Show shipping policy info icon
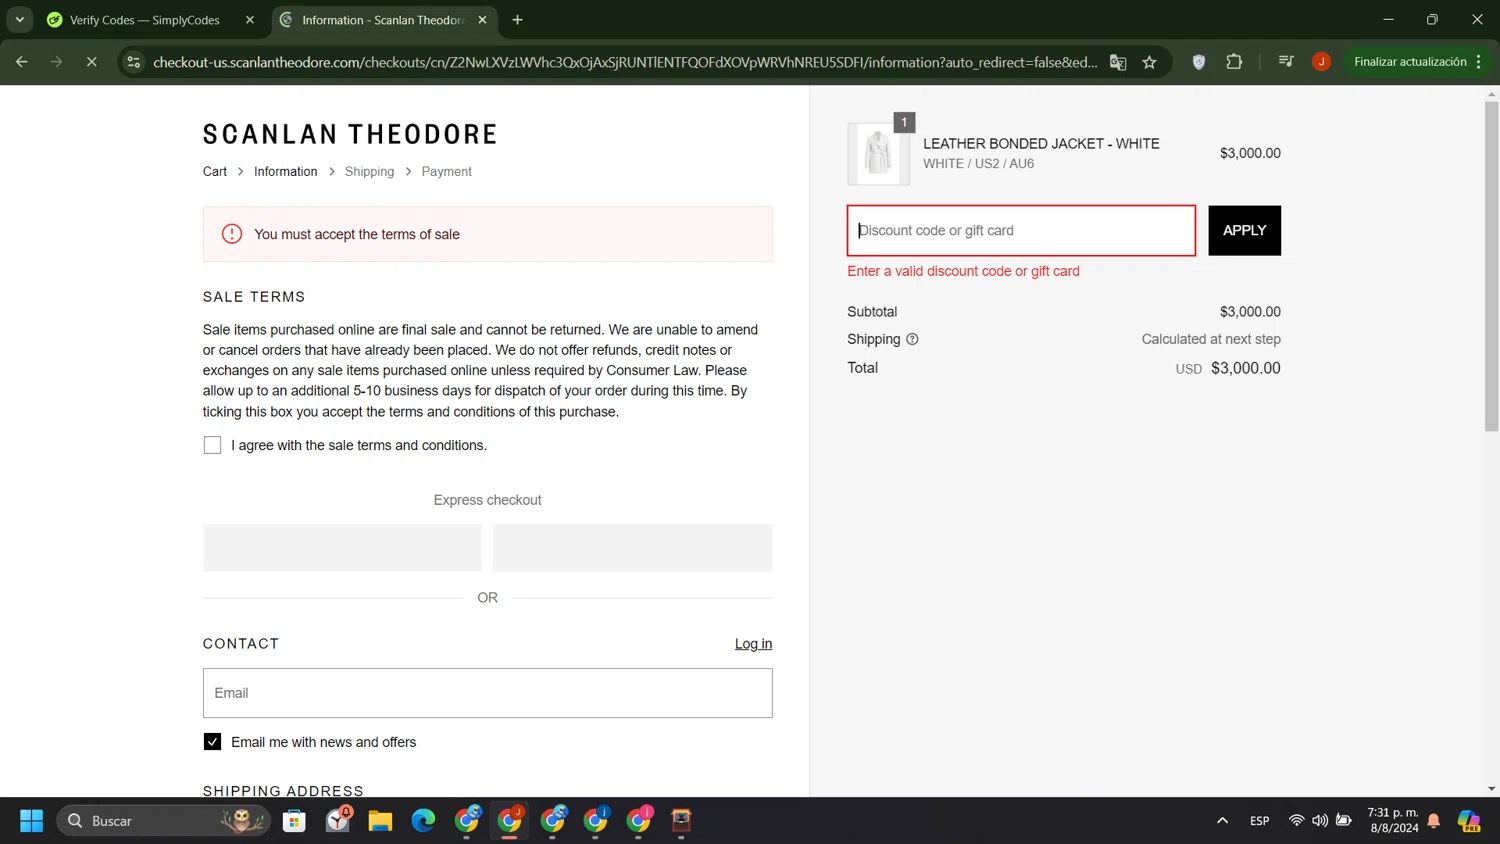The image size is (1500, 844). (912, 339)
